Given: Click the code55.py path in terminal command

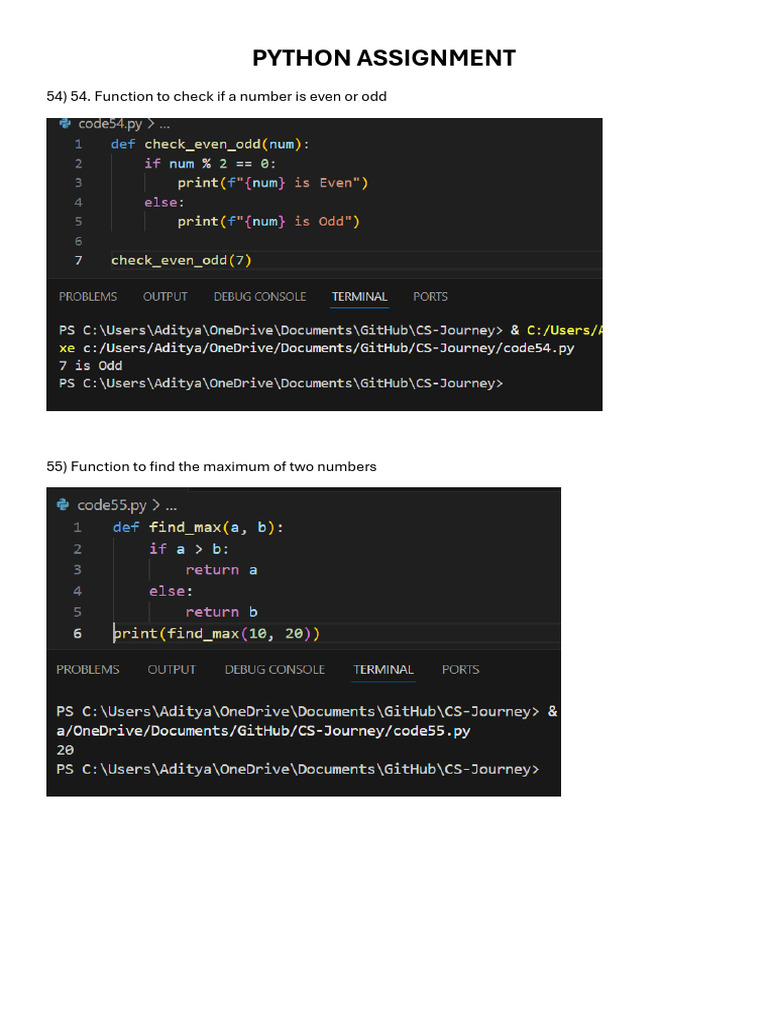Looking at the screenshot, I should coord(263,731).
